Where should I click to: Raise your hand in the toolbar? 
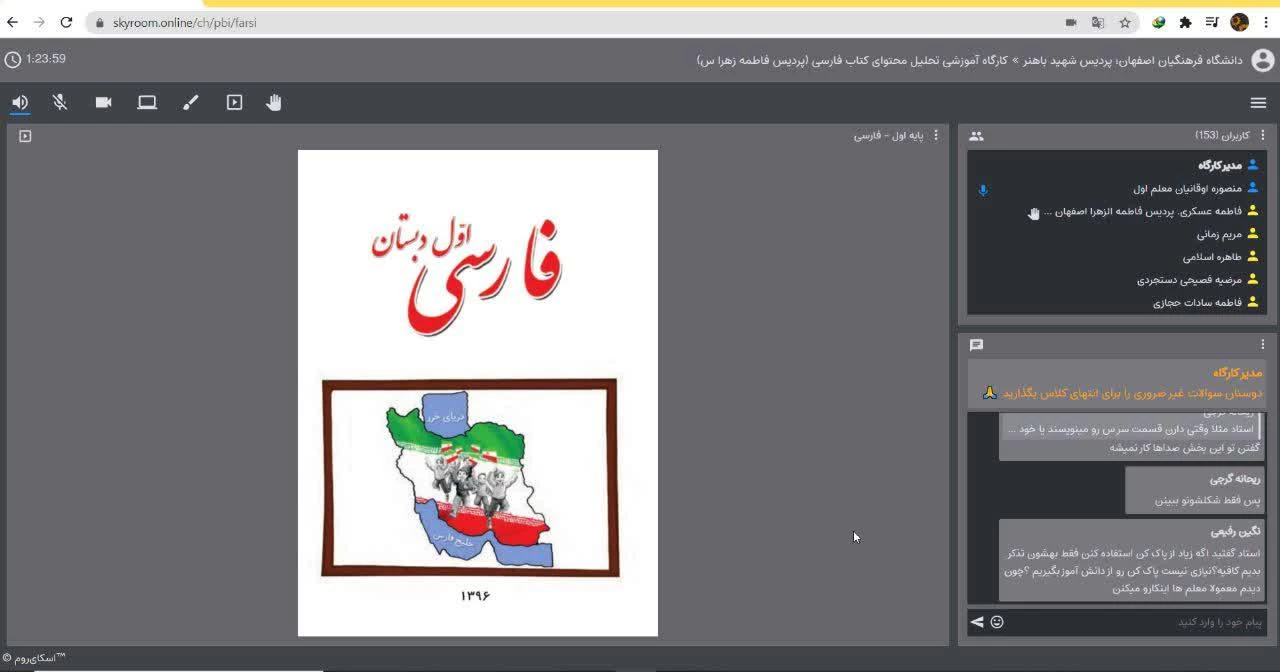[x=274, y=102]
